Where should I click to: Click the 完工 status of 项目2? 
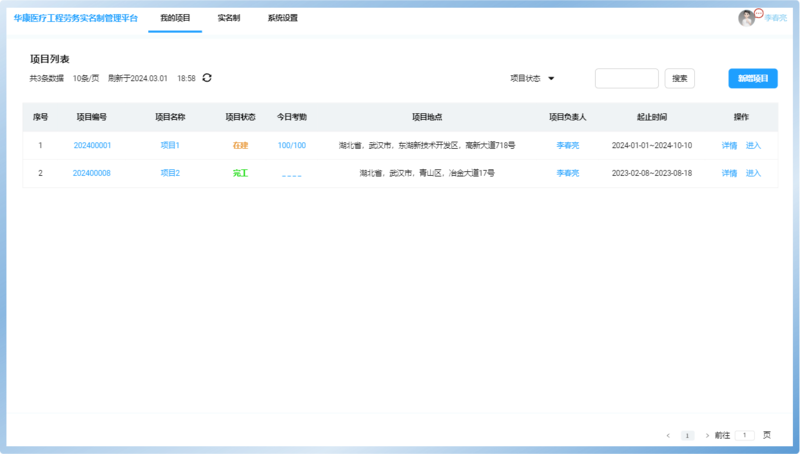240,173
